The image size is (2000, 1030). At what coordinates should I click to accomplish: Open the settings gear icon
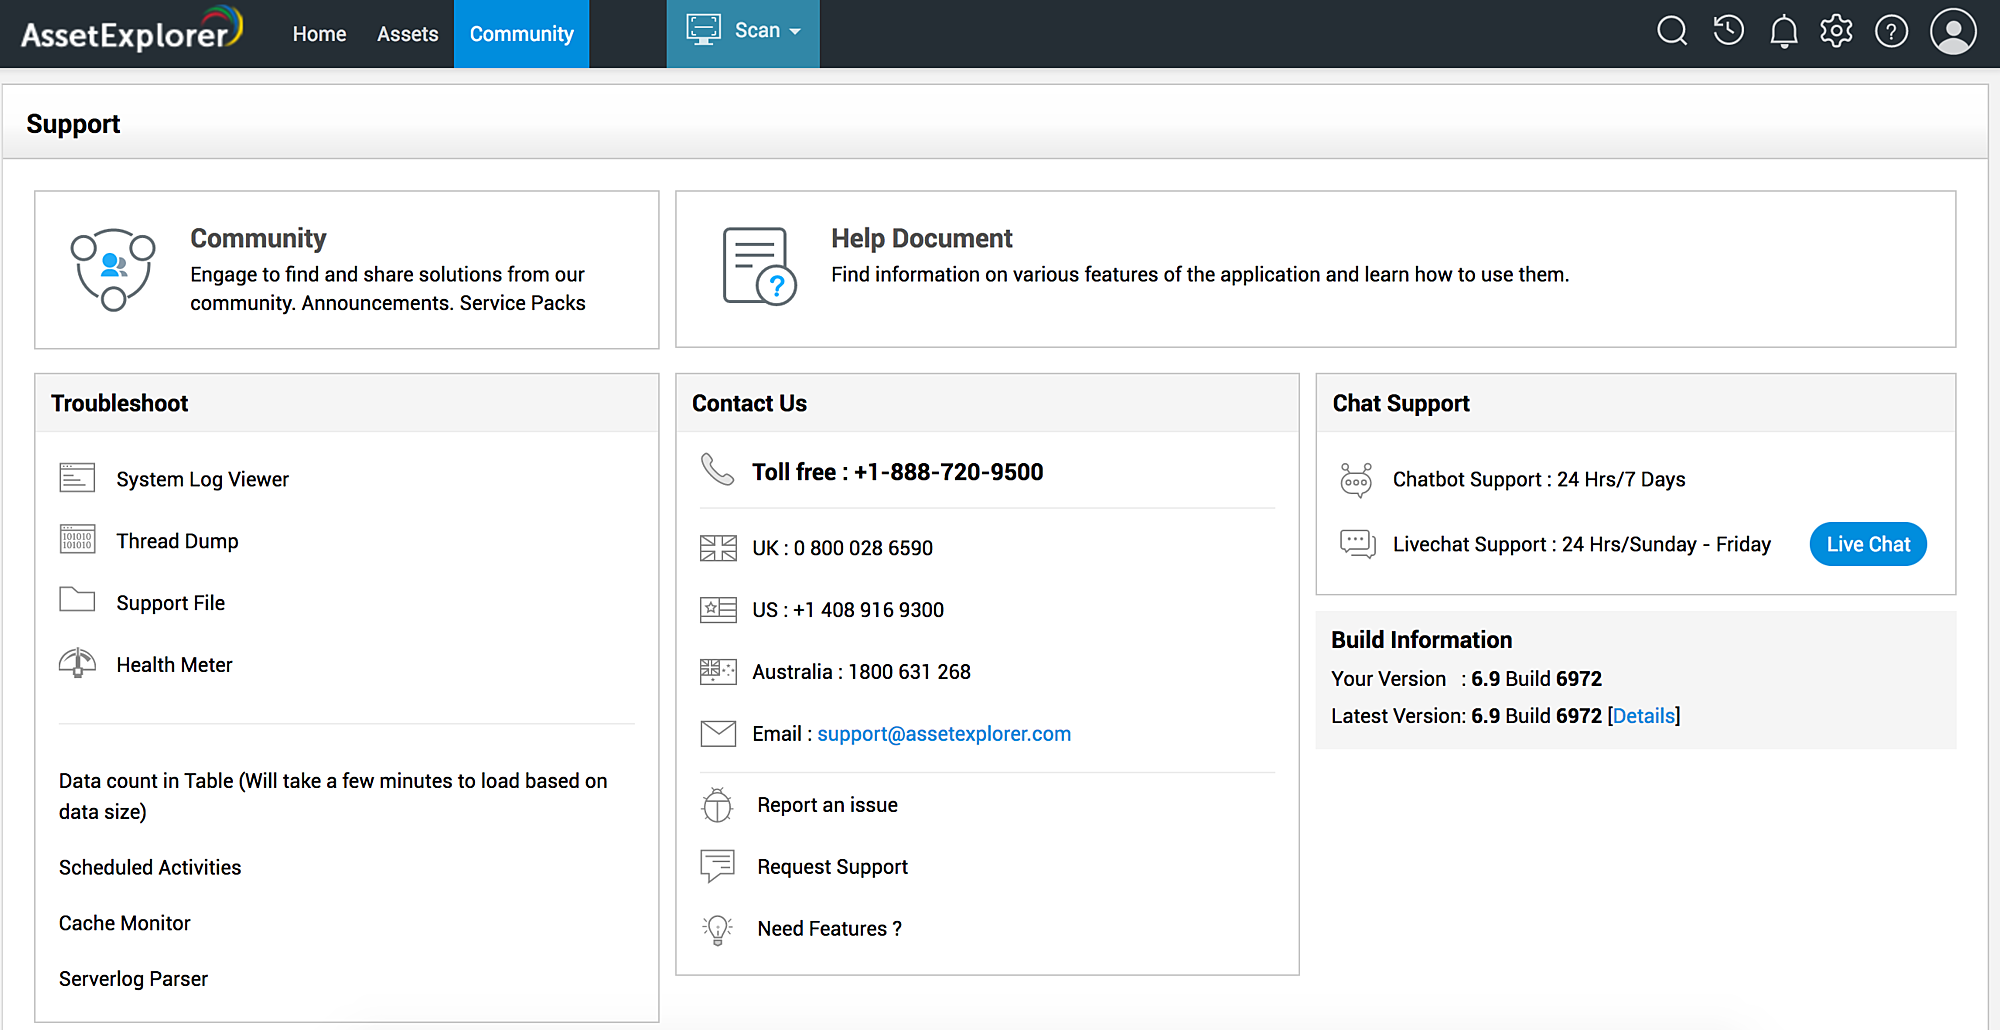[1836, 32]
